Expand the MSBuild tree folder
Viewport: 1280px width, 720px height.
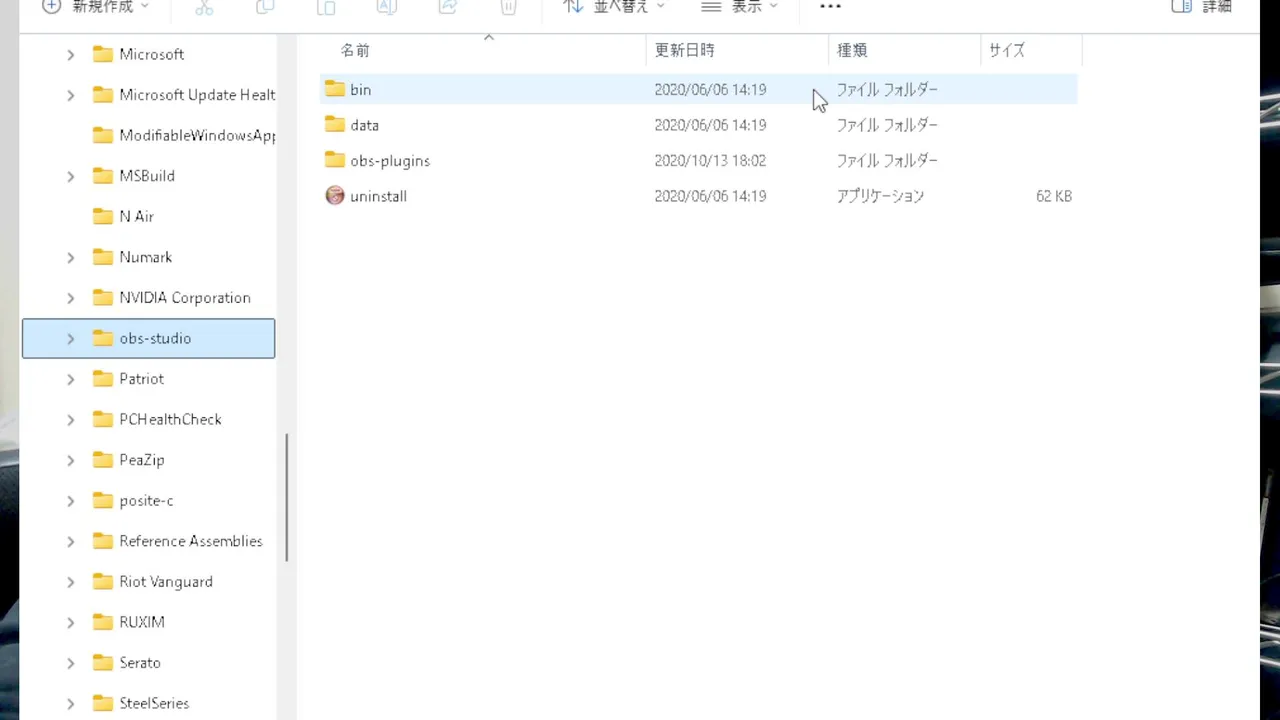point(70,176)
